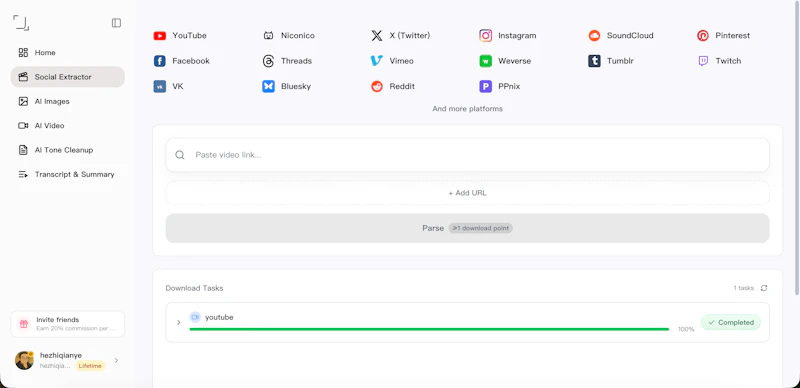Click the hezhiqianye username text
Image resolution: width=800 pixels, height=388 pixels.
[x=61, y=355]
